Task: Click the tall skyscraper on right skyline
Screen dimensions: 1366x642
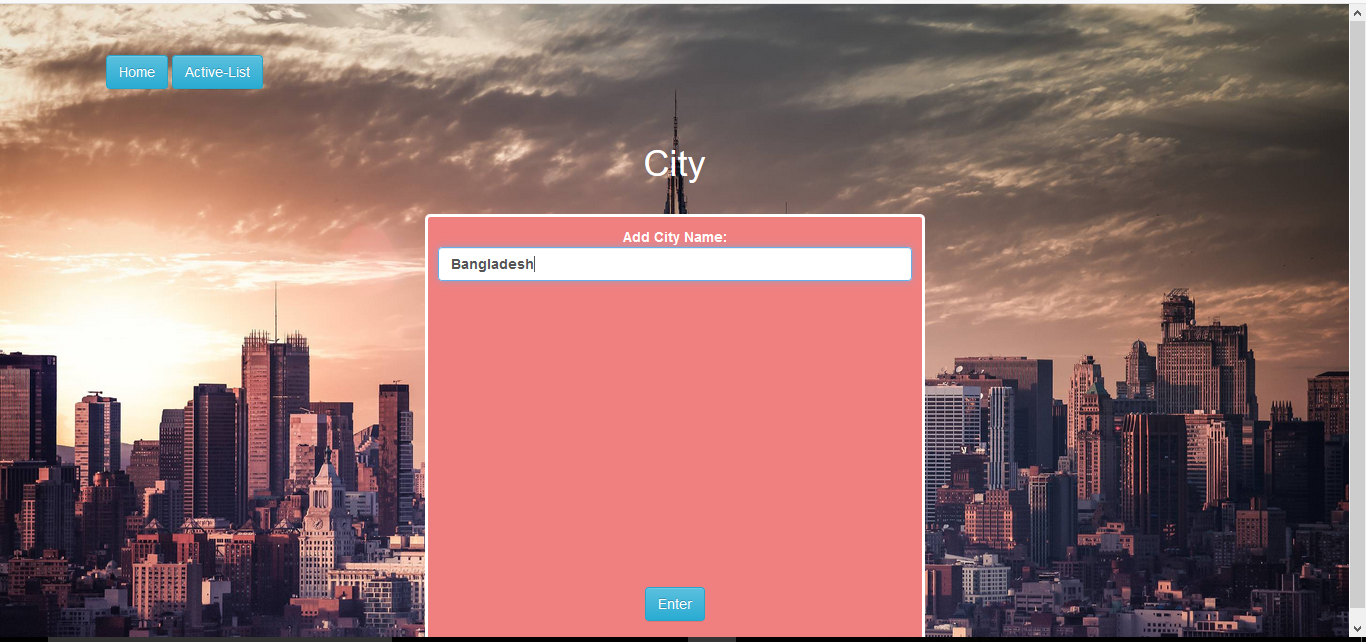Action: point(1205,360)
